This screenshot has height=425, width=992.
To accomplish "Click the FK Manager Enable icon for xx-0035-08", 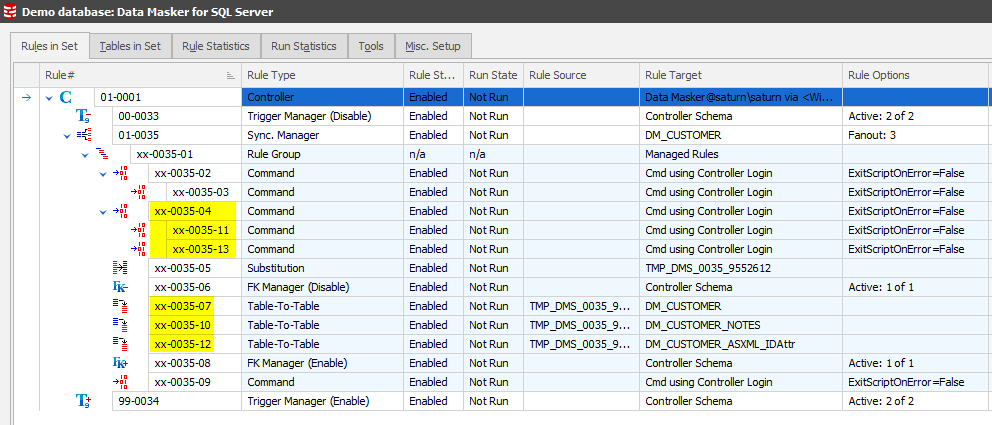I will coord(121,363).
